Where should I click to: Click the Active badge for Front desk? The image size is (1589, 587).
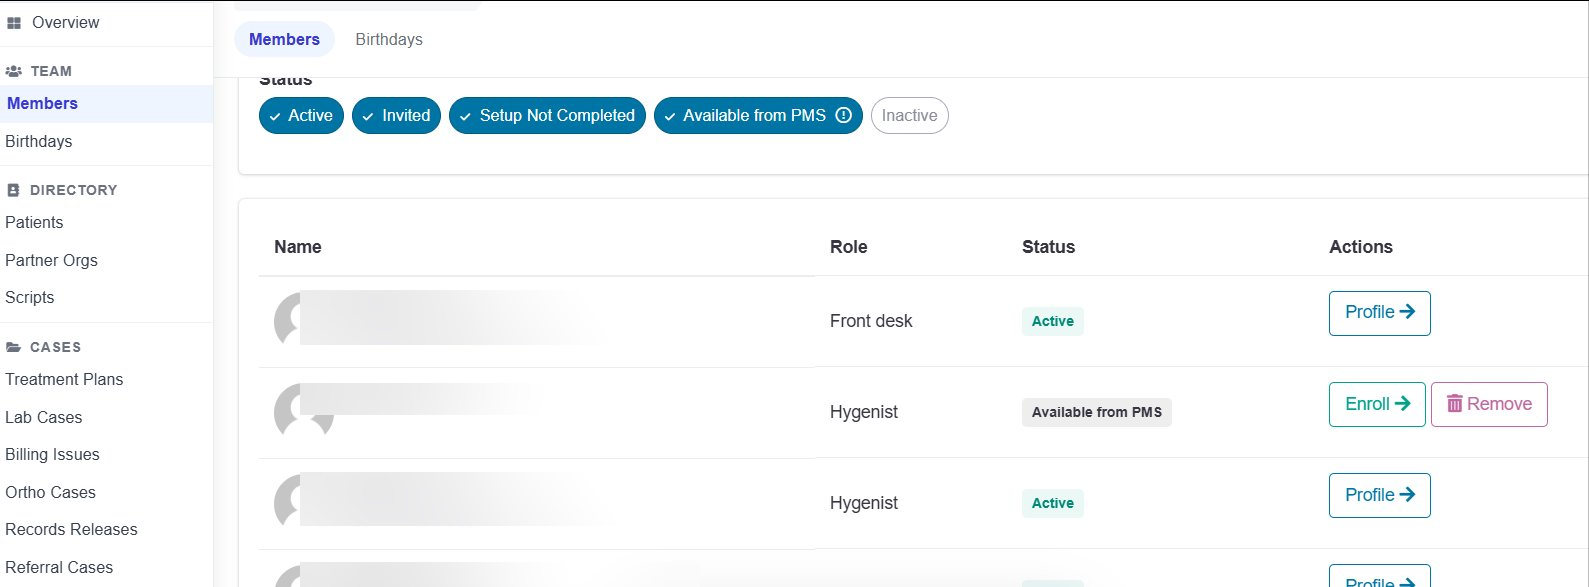point(1052,321)
